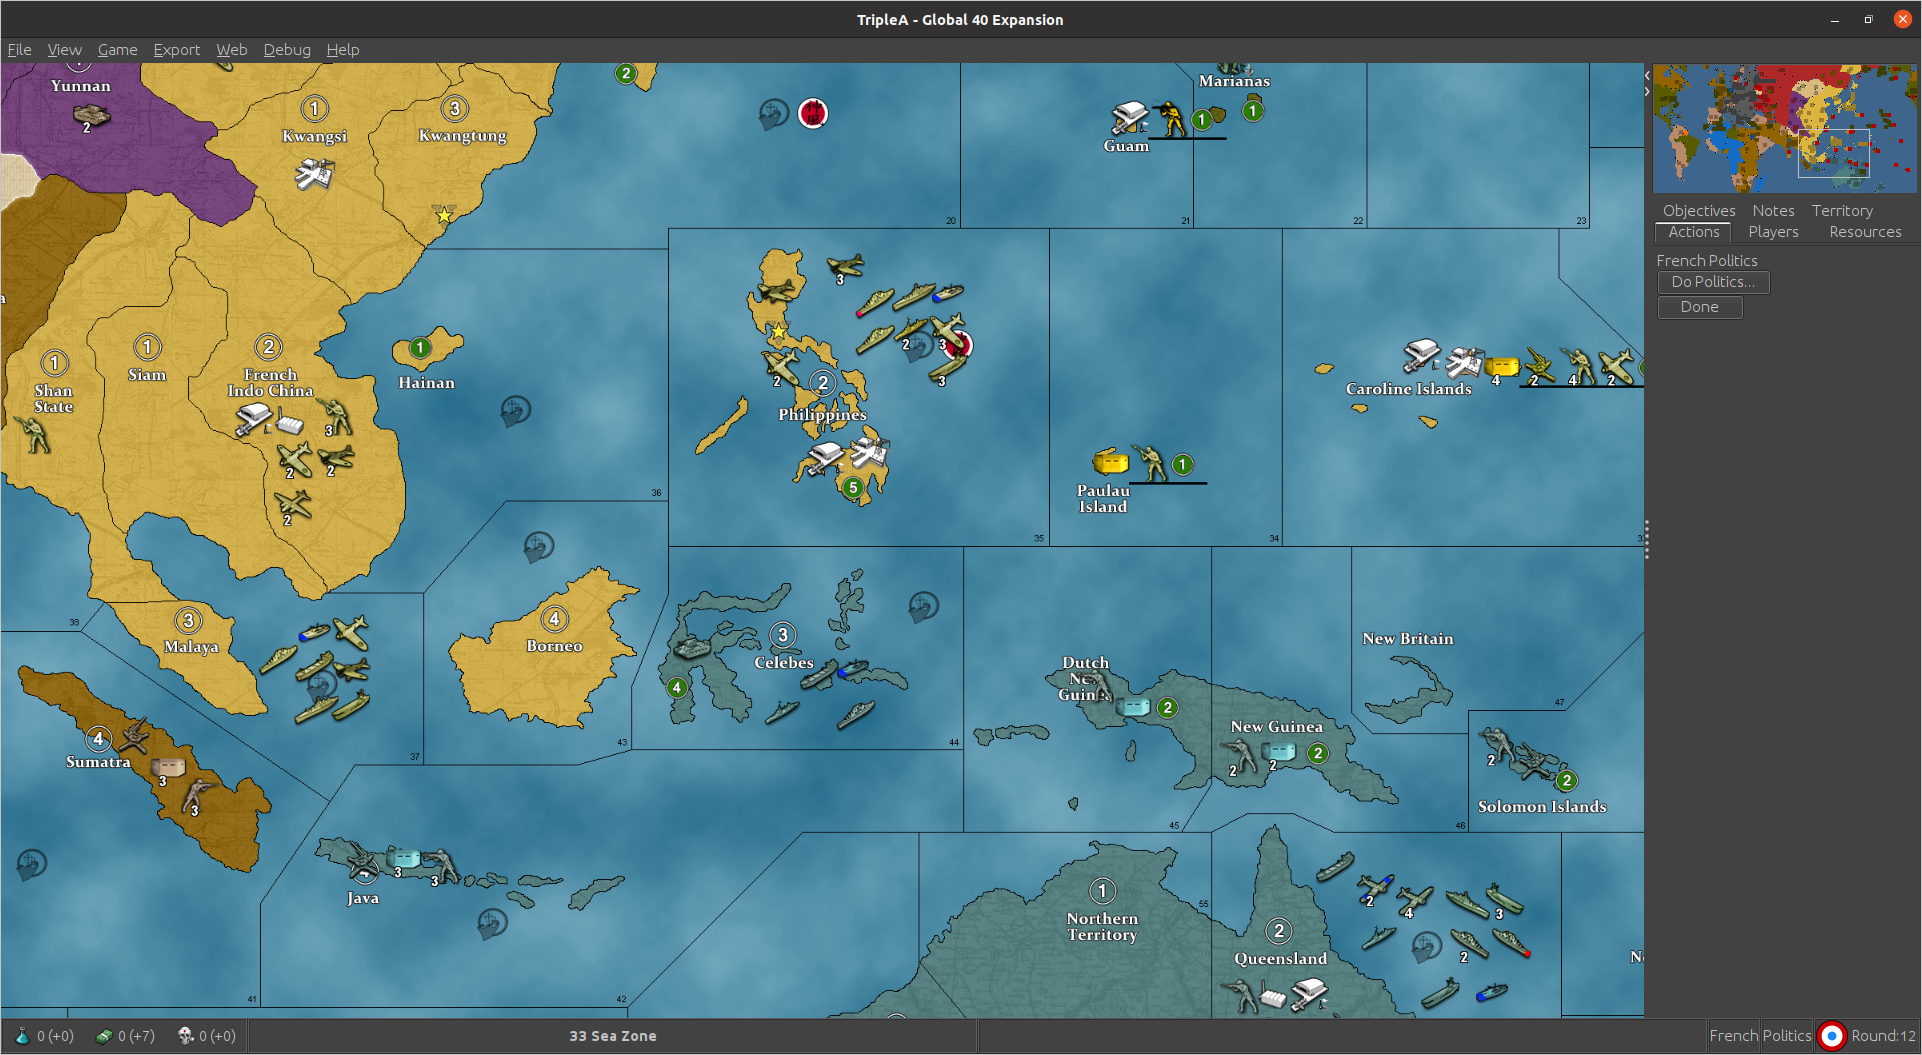Select the infantry on Paulau Island
1922x1055 pixels.
tap(1149, 463)
